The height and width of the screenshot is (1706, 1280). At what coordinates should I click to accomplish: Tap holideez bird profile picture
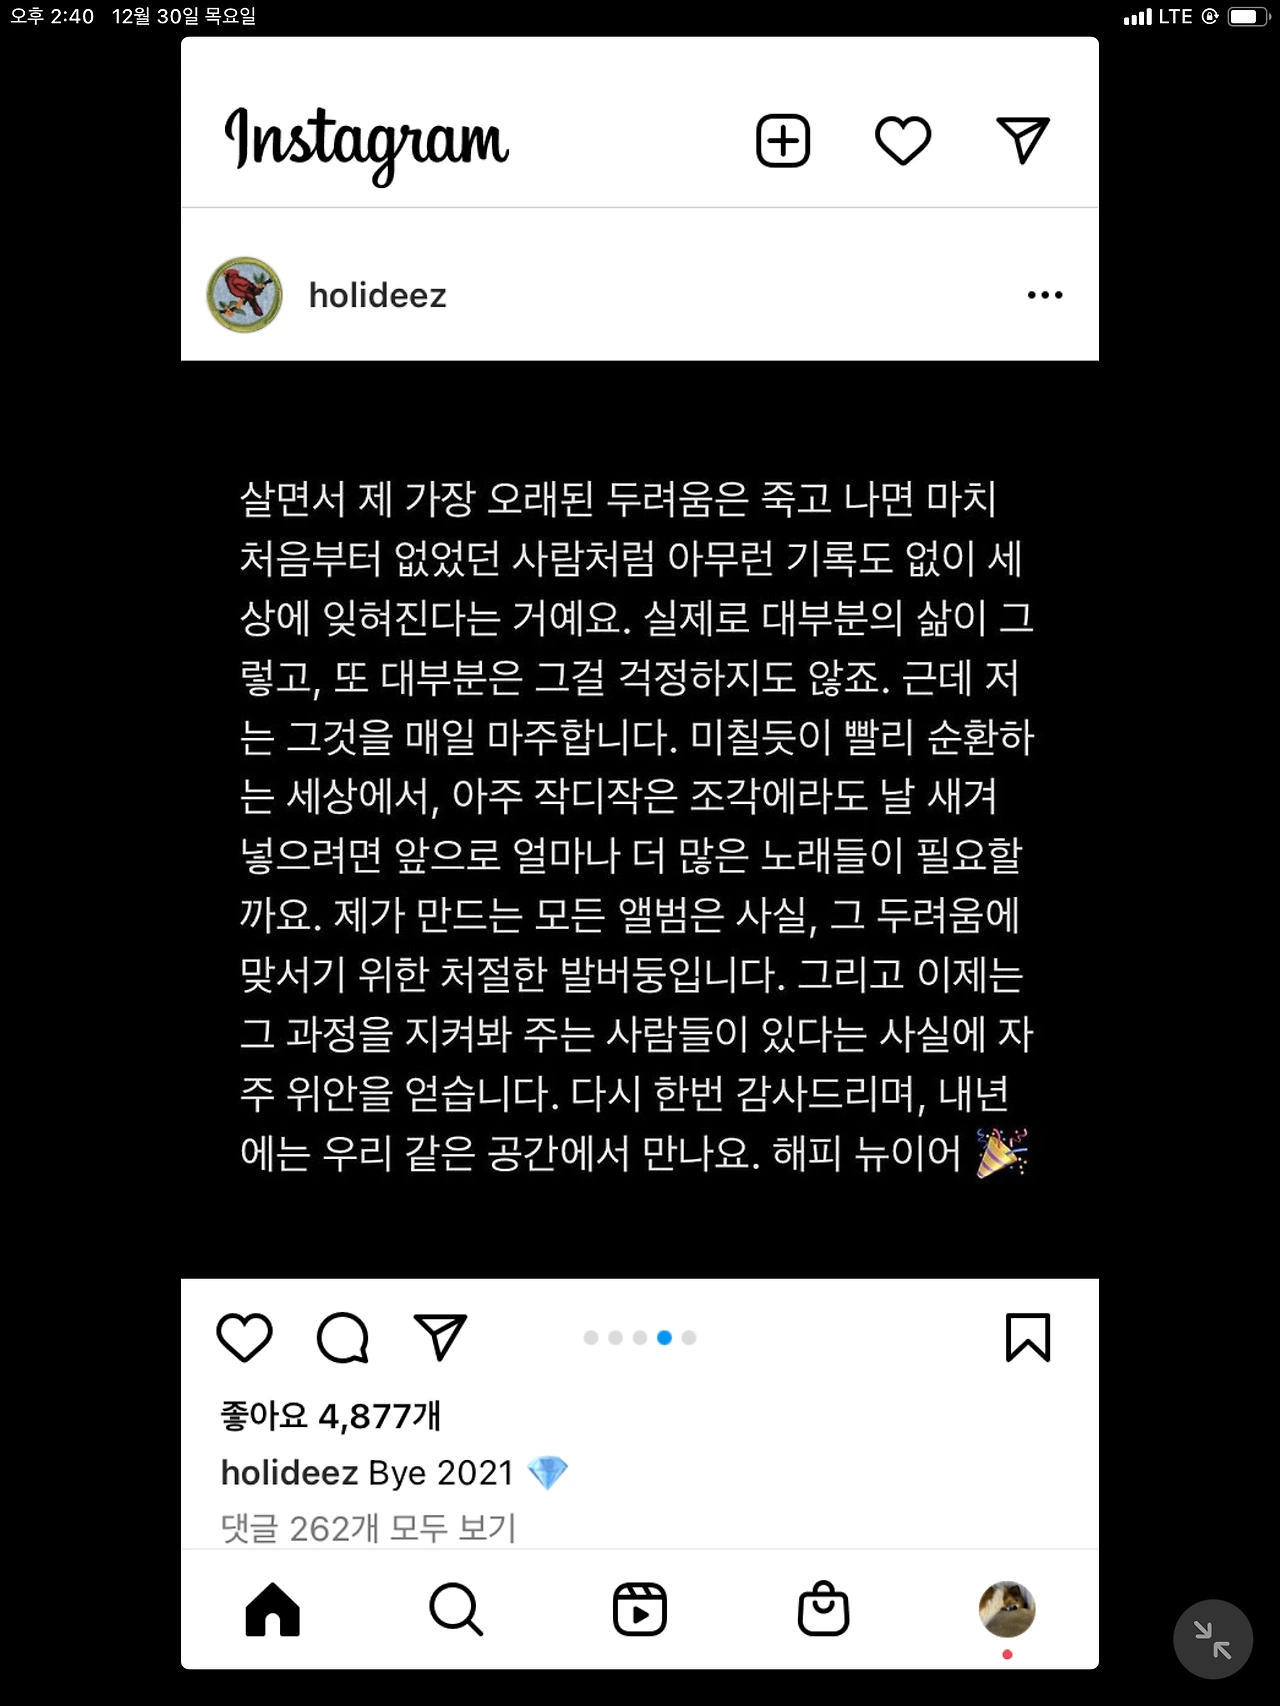click(244, 295)
